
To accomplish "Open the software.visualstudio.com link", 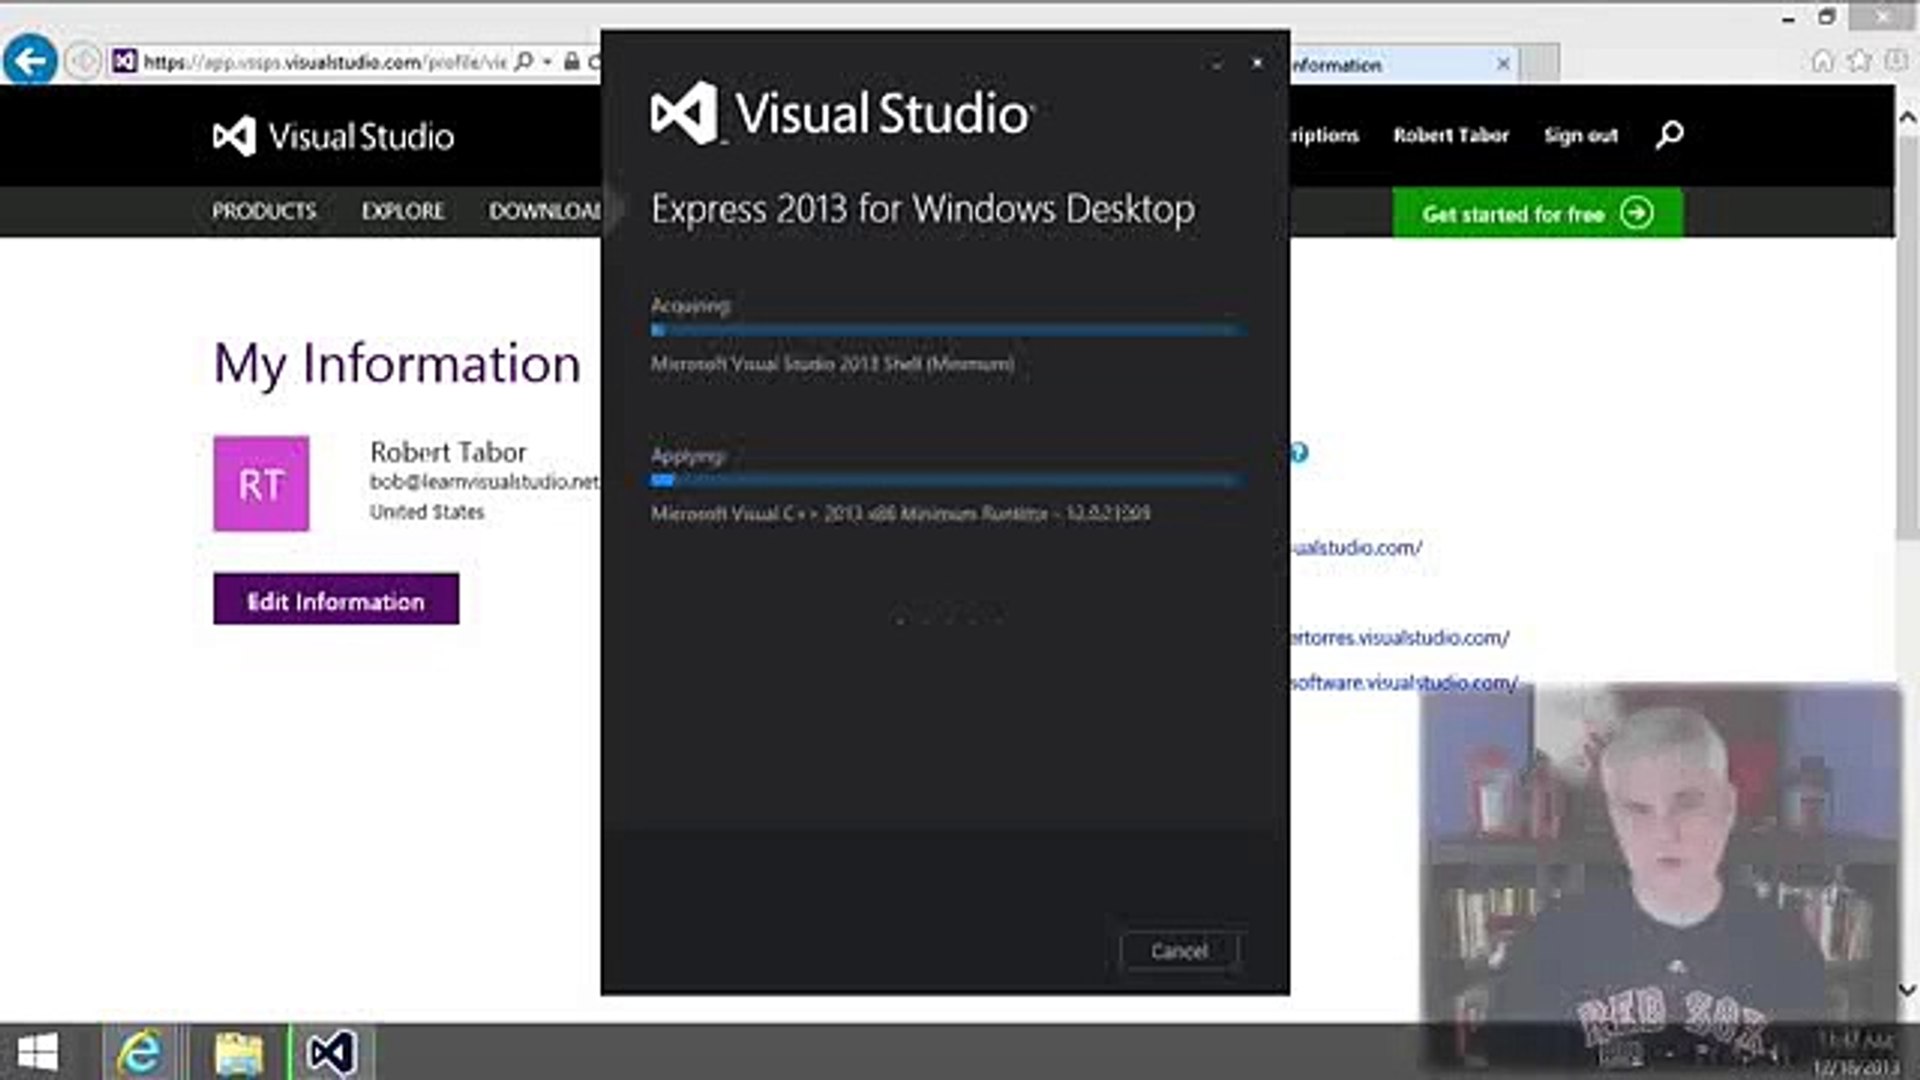I will 1404,682.
